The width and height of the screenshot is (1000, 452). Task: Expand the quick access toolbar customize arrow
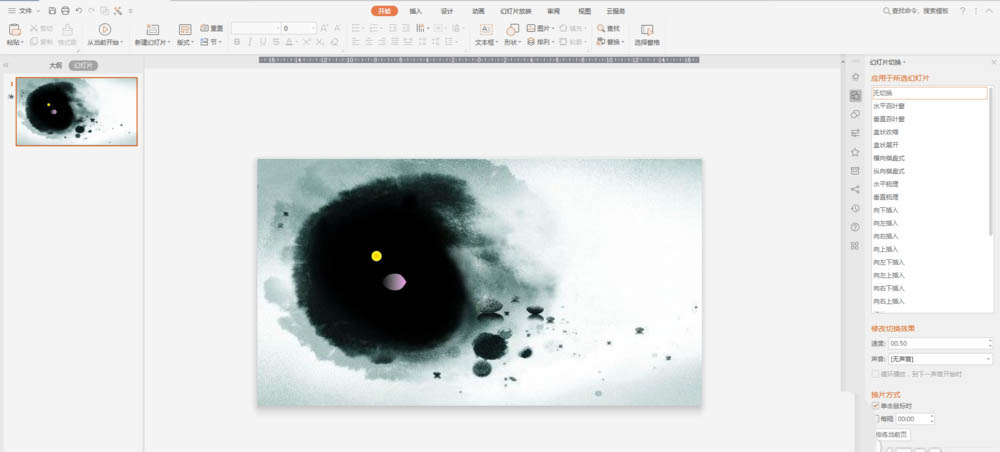[x=131, y=11]
